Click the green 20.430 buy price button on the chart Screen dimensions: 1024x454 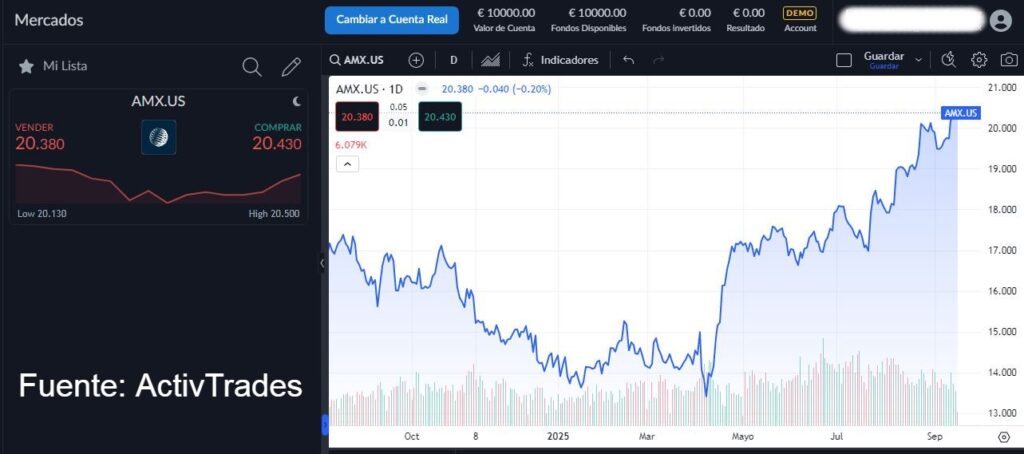[x=440, y=117]
